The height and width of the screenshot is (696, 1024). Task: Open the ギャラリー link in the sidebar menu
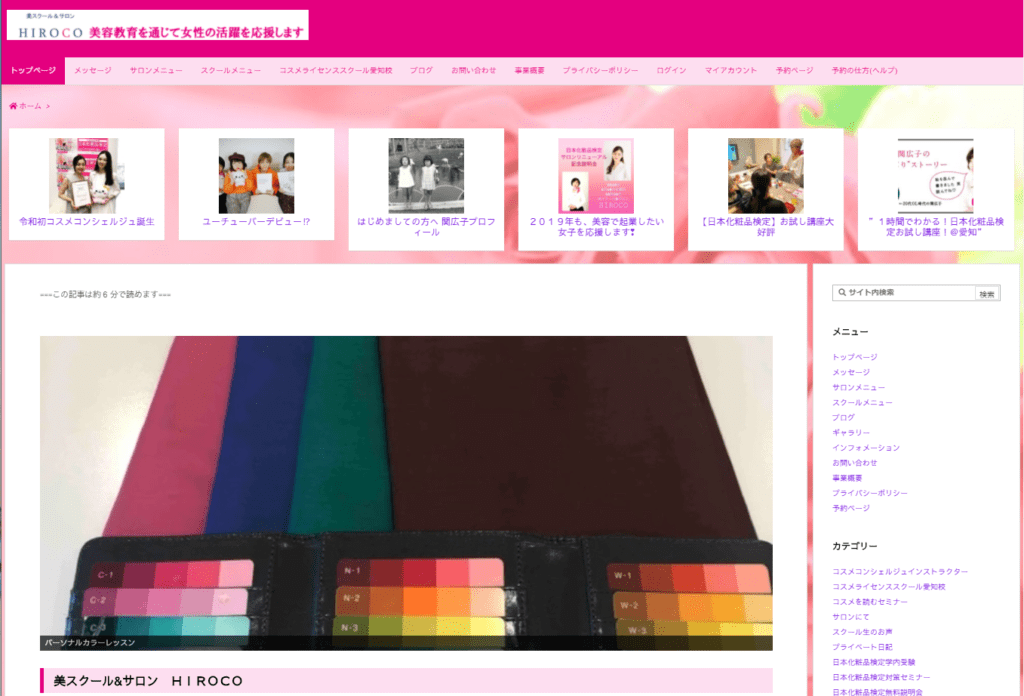click(851, 433)
